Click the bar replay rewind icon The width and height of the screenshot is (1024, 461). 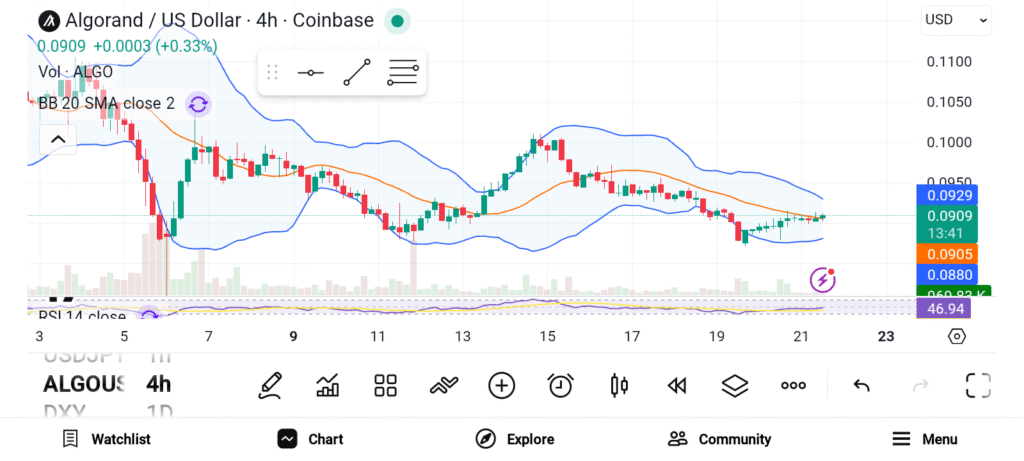(x=677, y=385)
